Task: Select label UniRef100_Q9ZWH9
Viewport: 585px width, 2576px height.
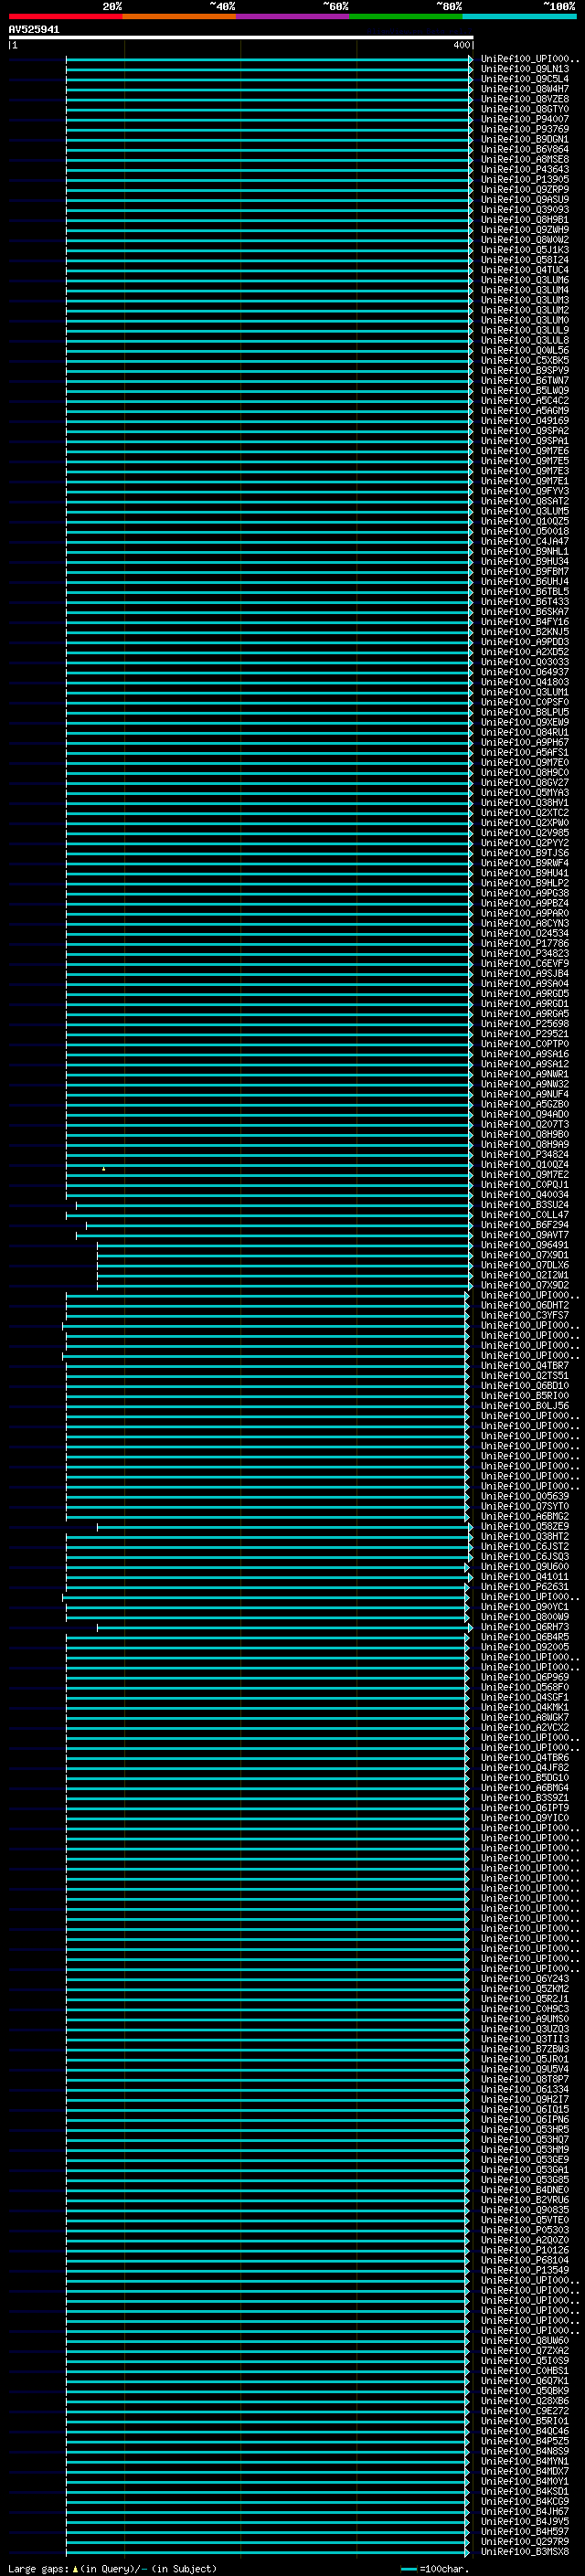Action: 525,229
